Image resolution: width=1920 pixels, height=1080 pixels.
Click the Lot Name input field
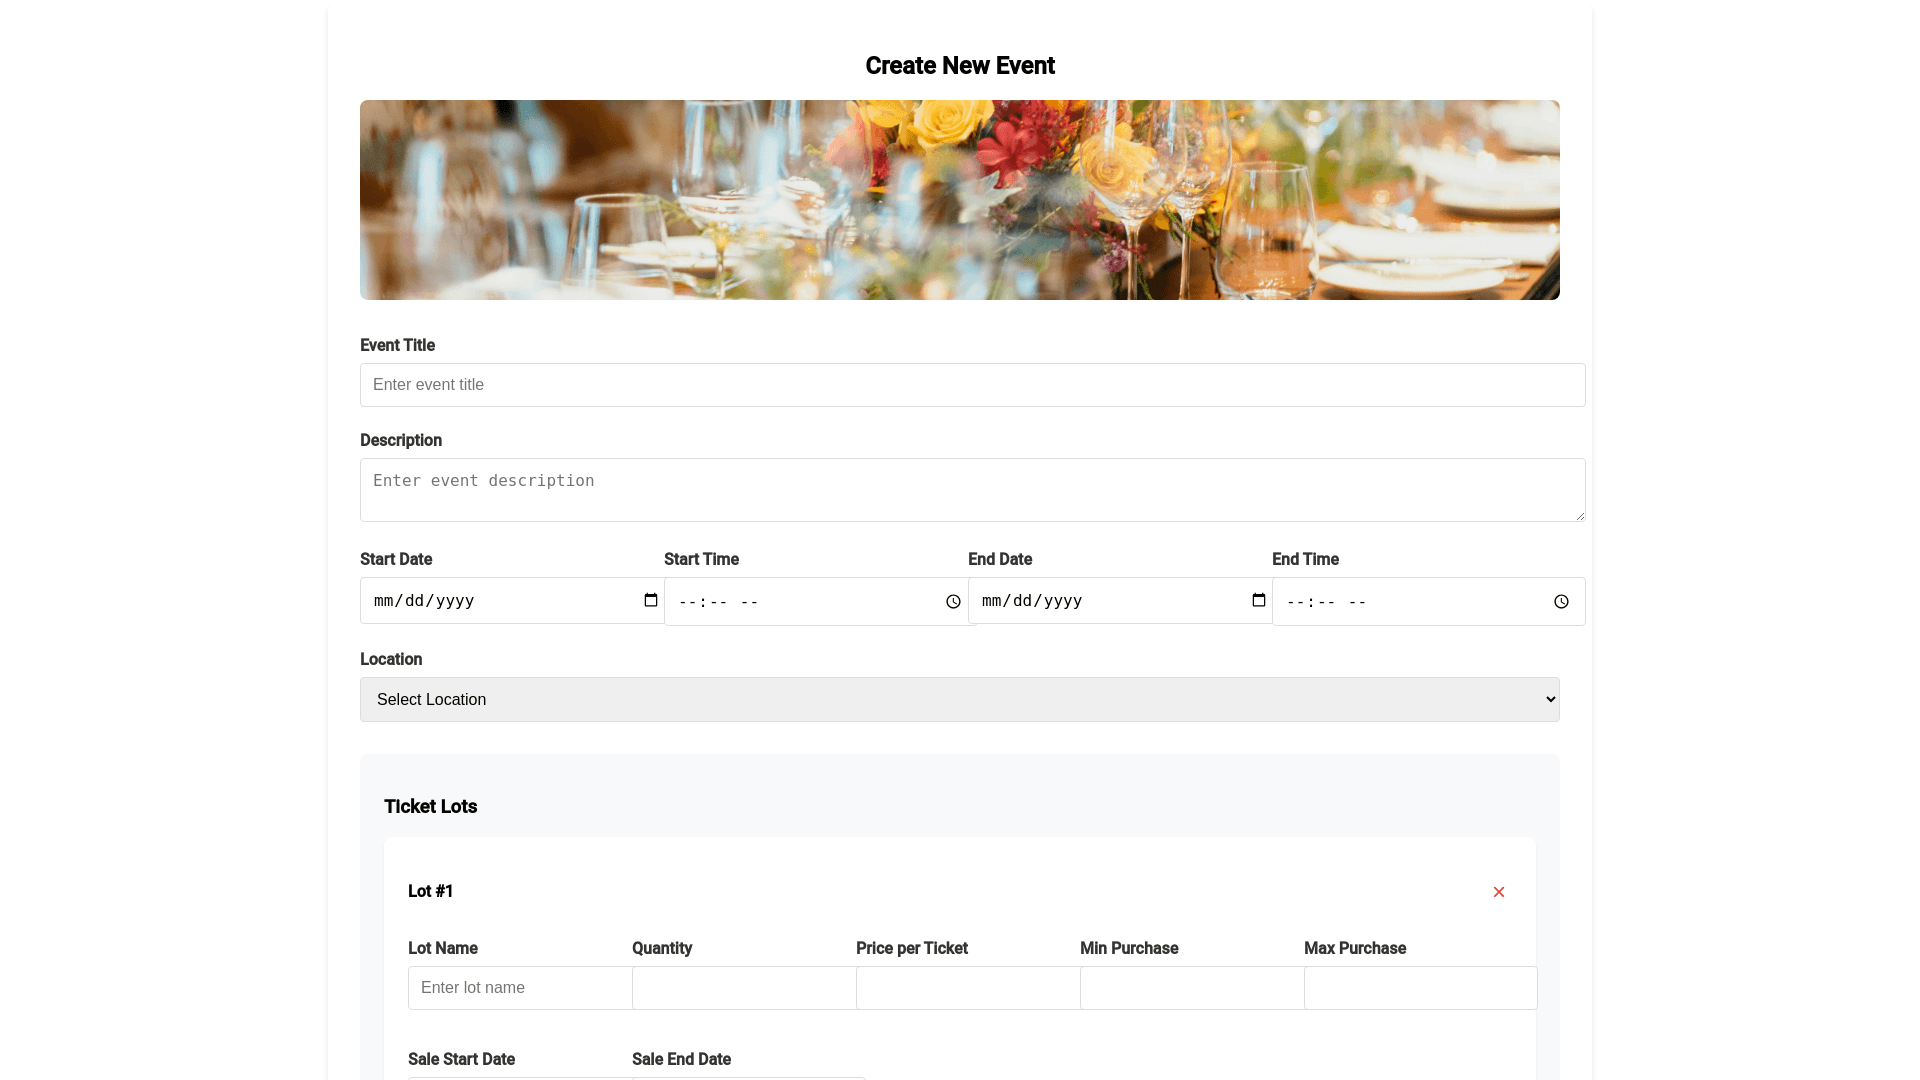point(520,988)
